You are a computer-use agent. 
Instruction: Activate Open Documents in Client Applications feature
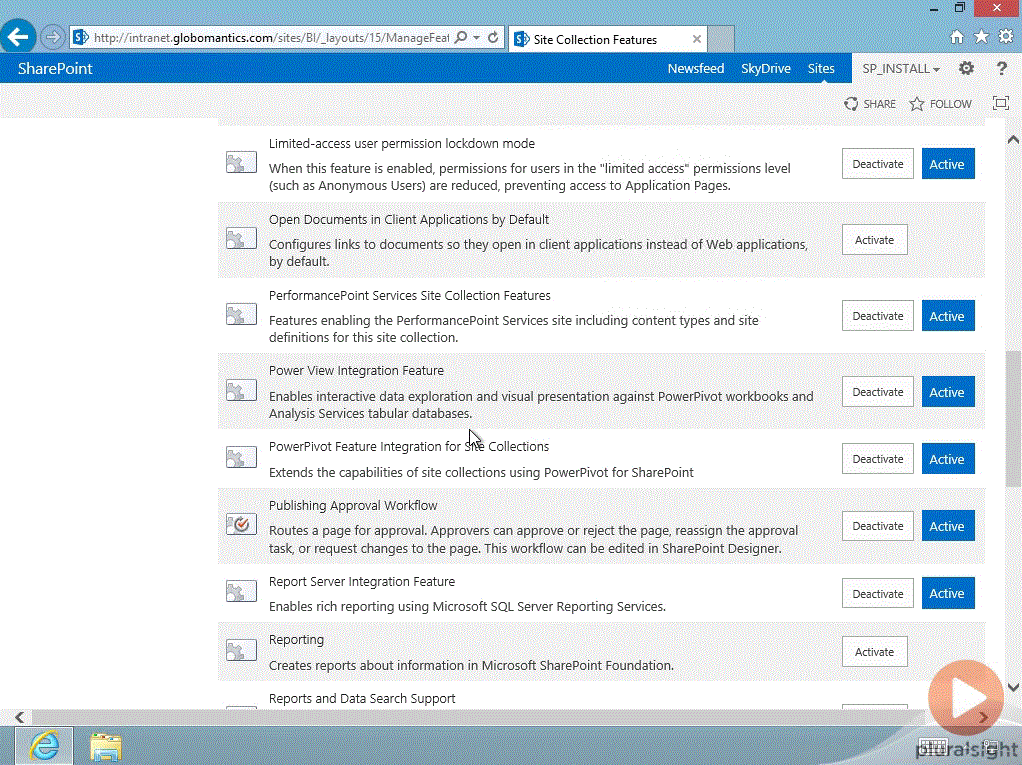tap(874, 240)
